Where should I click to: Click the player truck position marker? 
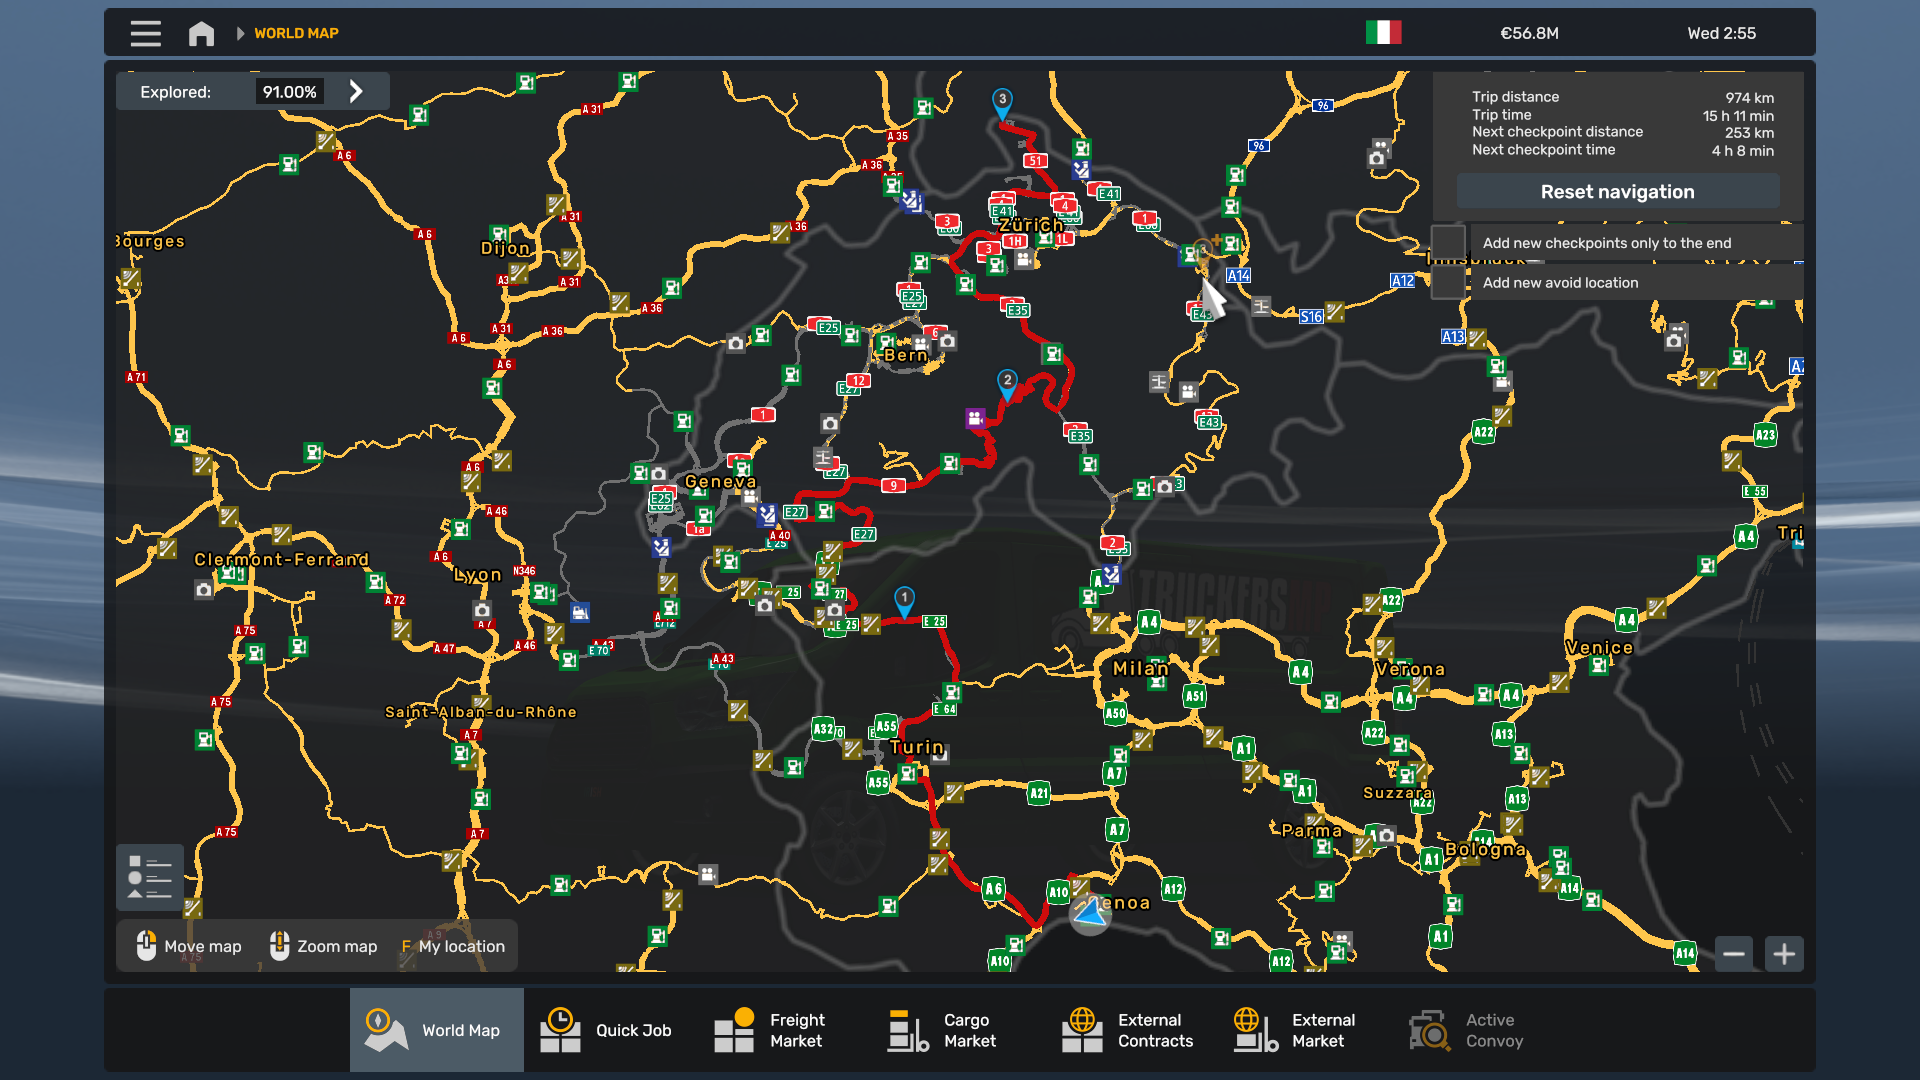click(1089, 913)
